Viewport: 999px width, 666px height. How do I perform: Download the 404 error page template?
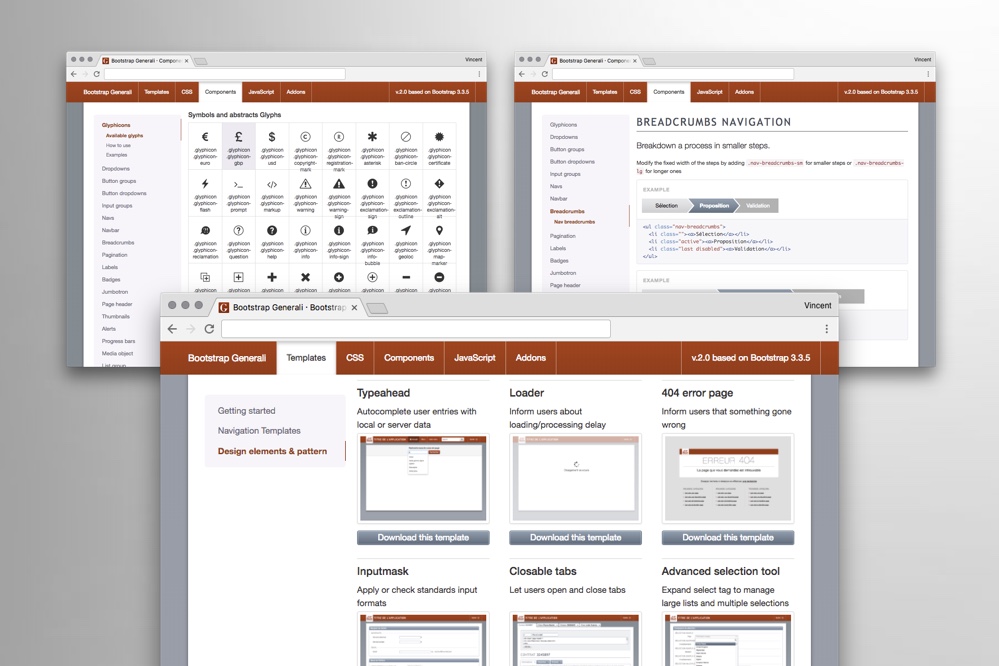(x=728, y=538)
